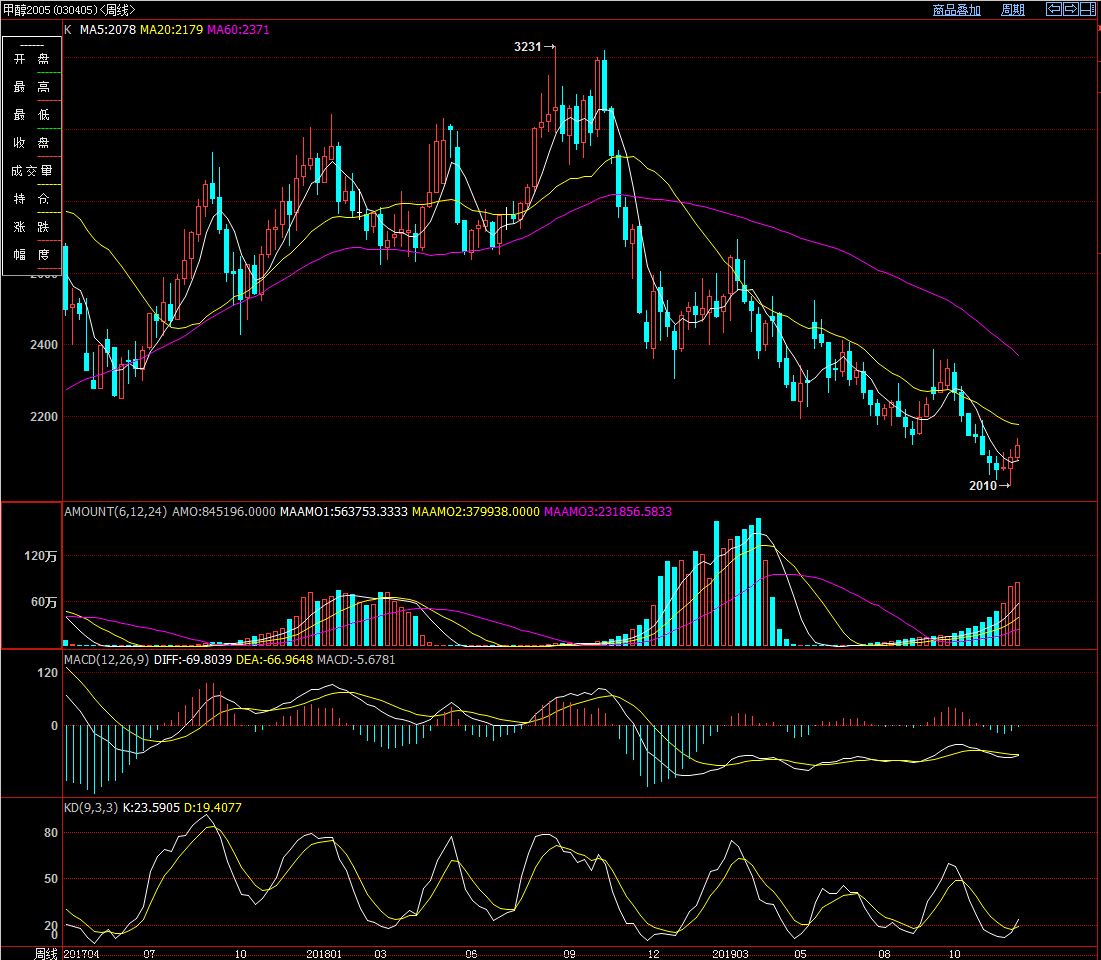The width and height of the screenshot is (1101, 960).
Task: Click the MACD(12,26,9) indicator title
Action: (x=107, y=660)
